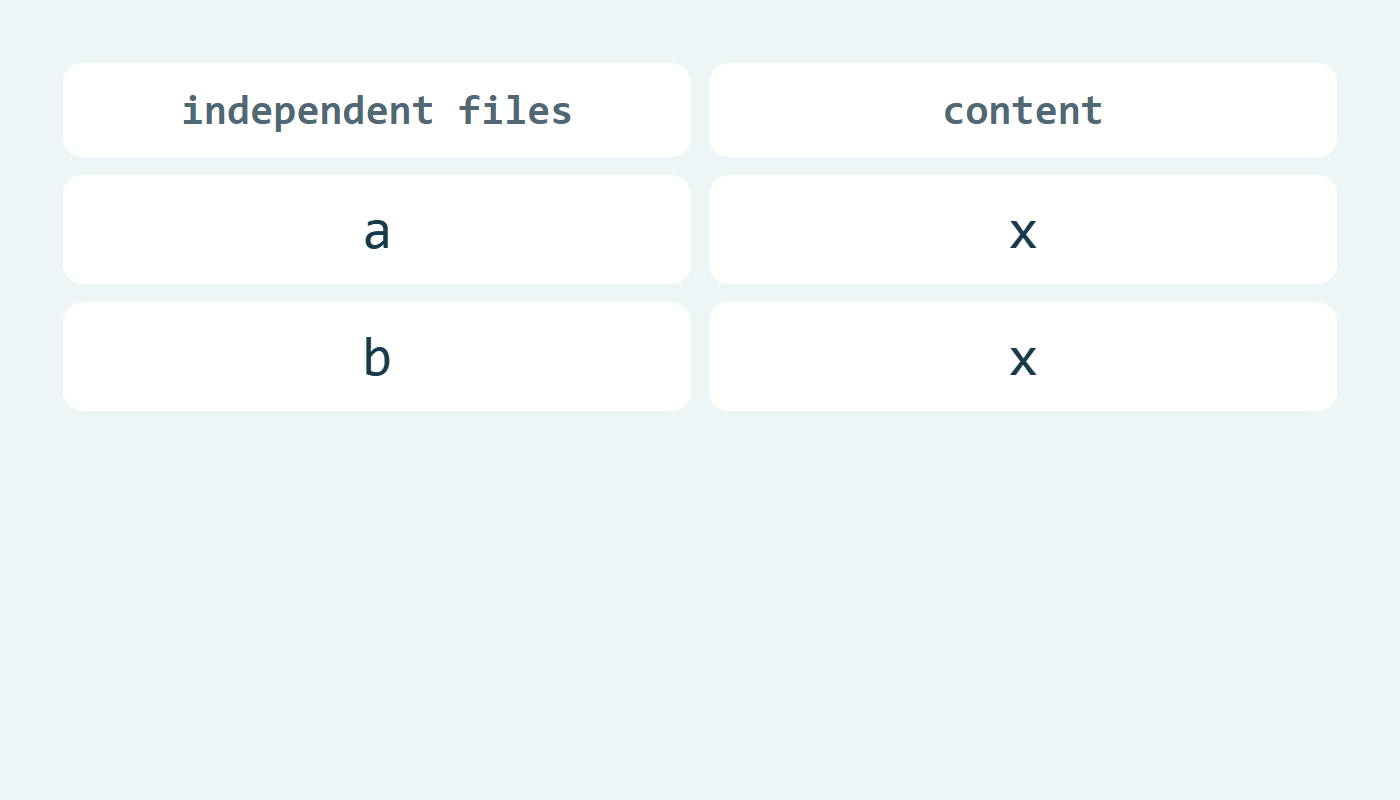Select the "content" header cell
Screen dimensions: 1400x800
(1023, 110)
